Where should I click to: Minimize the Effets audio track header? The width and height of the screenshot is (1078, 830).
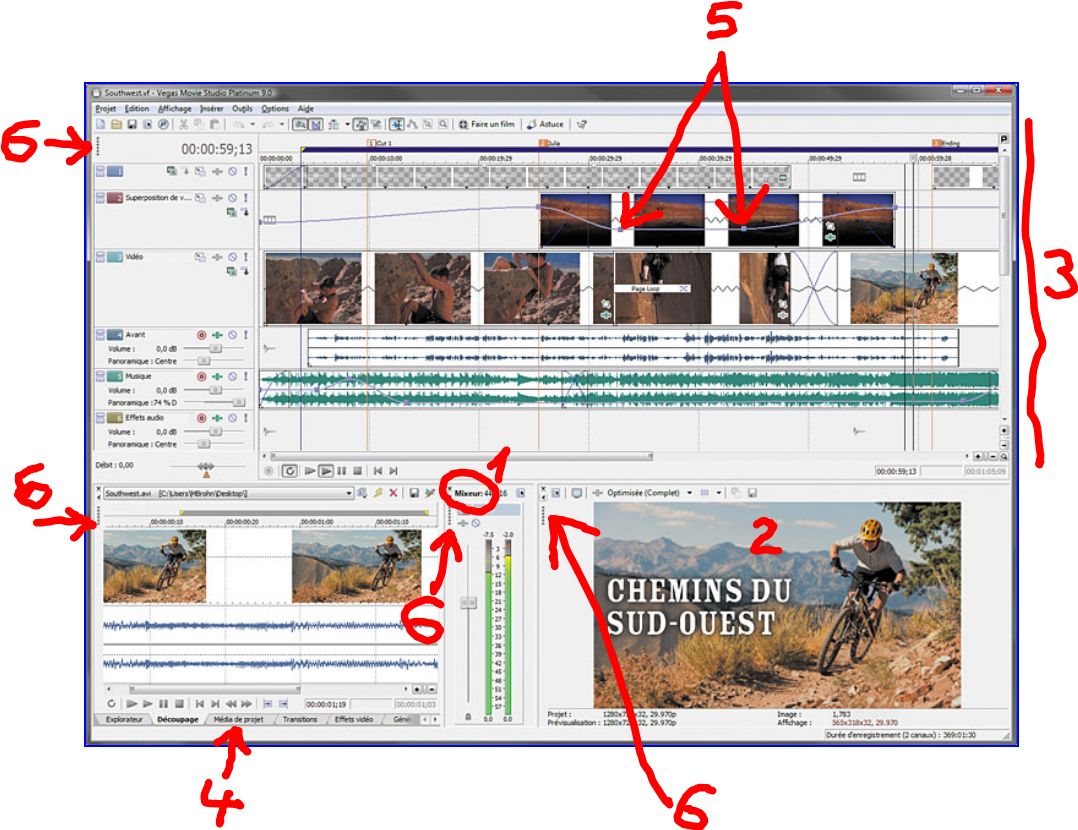100,415
